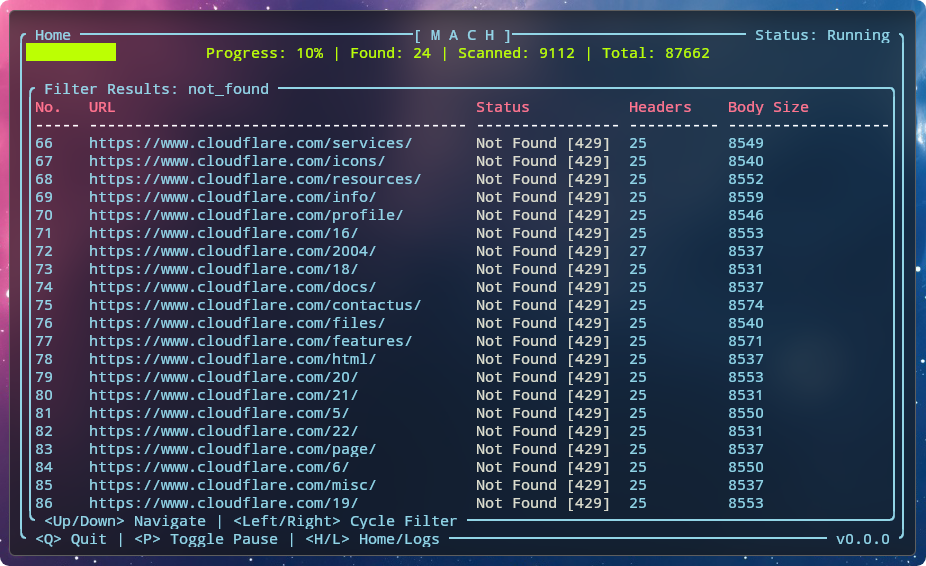Viewport: 926px width, 566px height.
Task: Click Not Found [429] status for docs row
Action: click(543, 288)
